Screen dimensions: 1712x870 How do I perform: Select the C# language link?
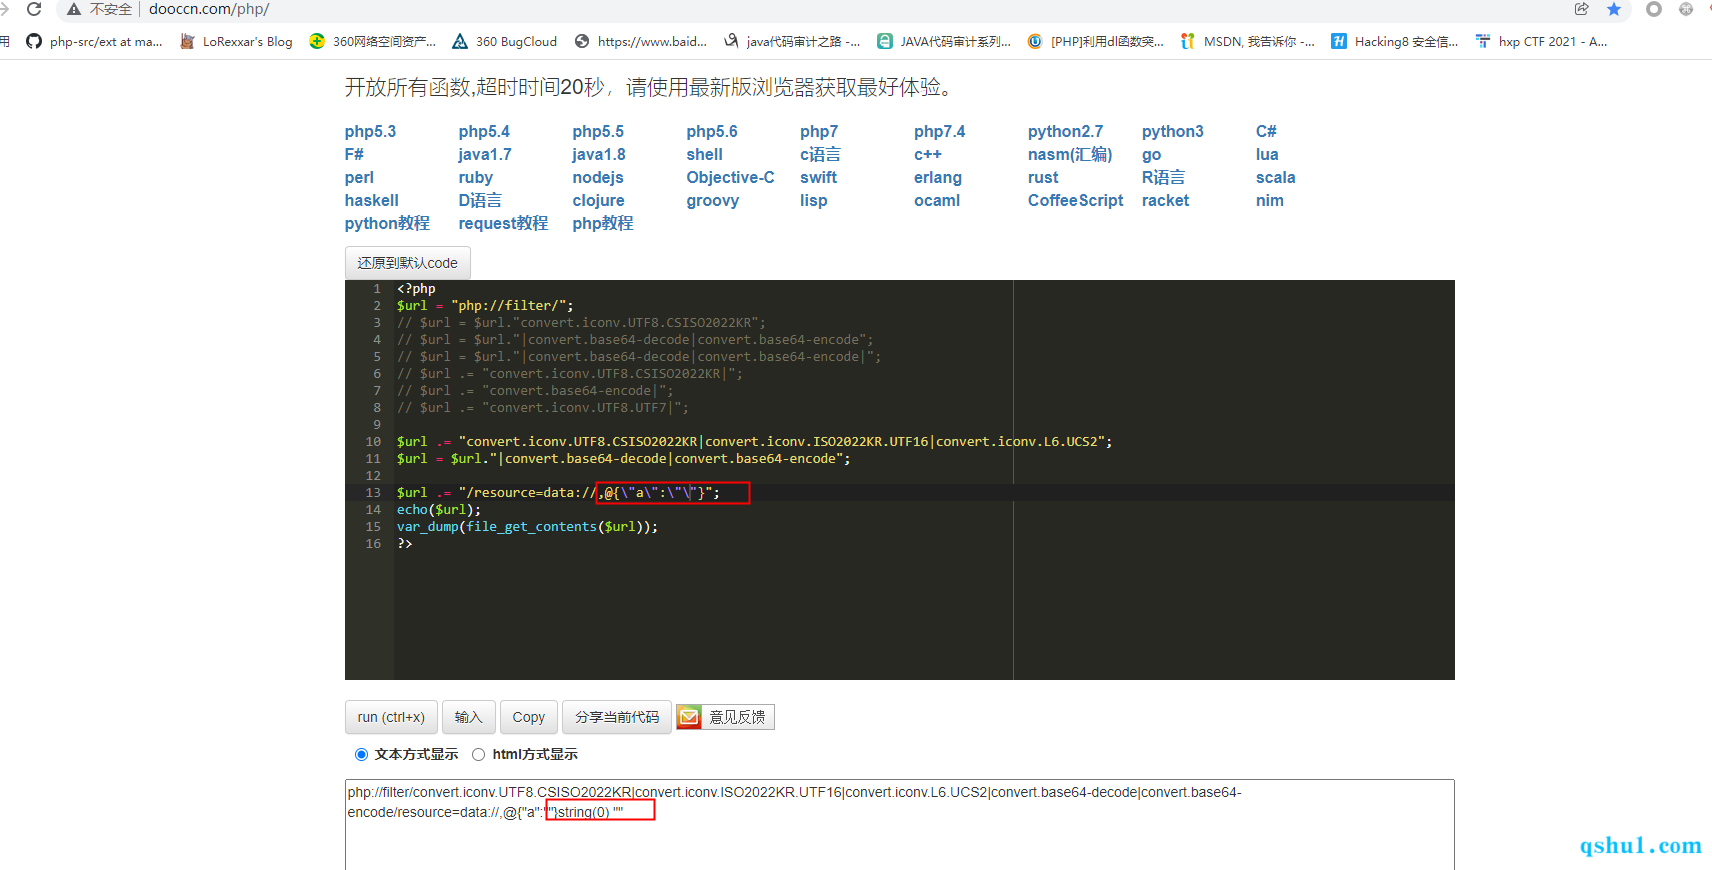[1266, 131]
